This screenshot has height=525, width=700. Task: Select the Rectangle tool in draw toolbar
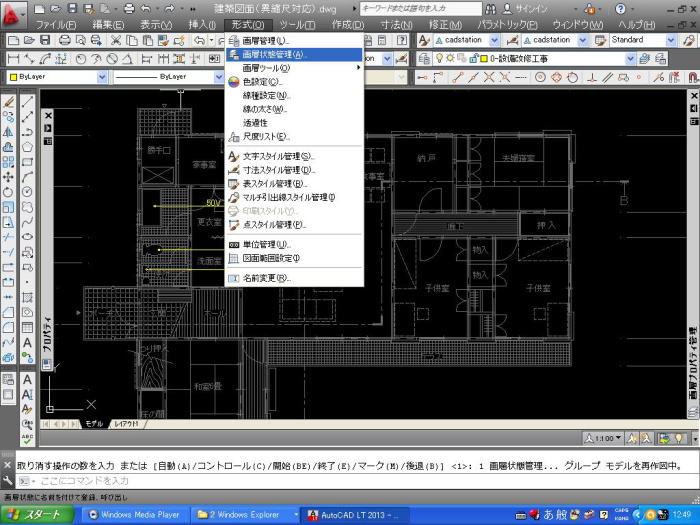tap(27, 162)
